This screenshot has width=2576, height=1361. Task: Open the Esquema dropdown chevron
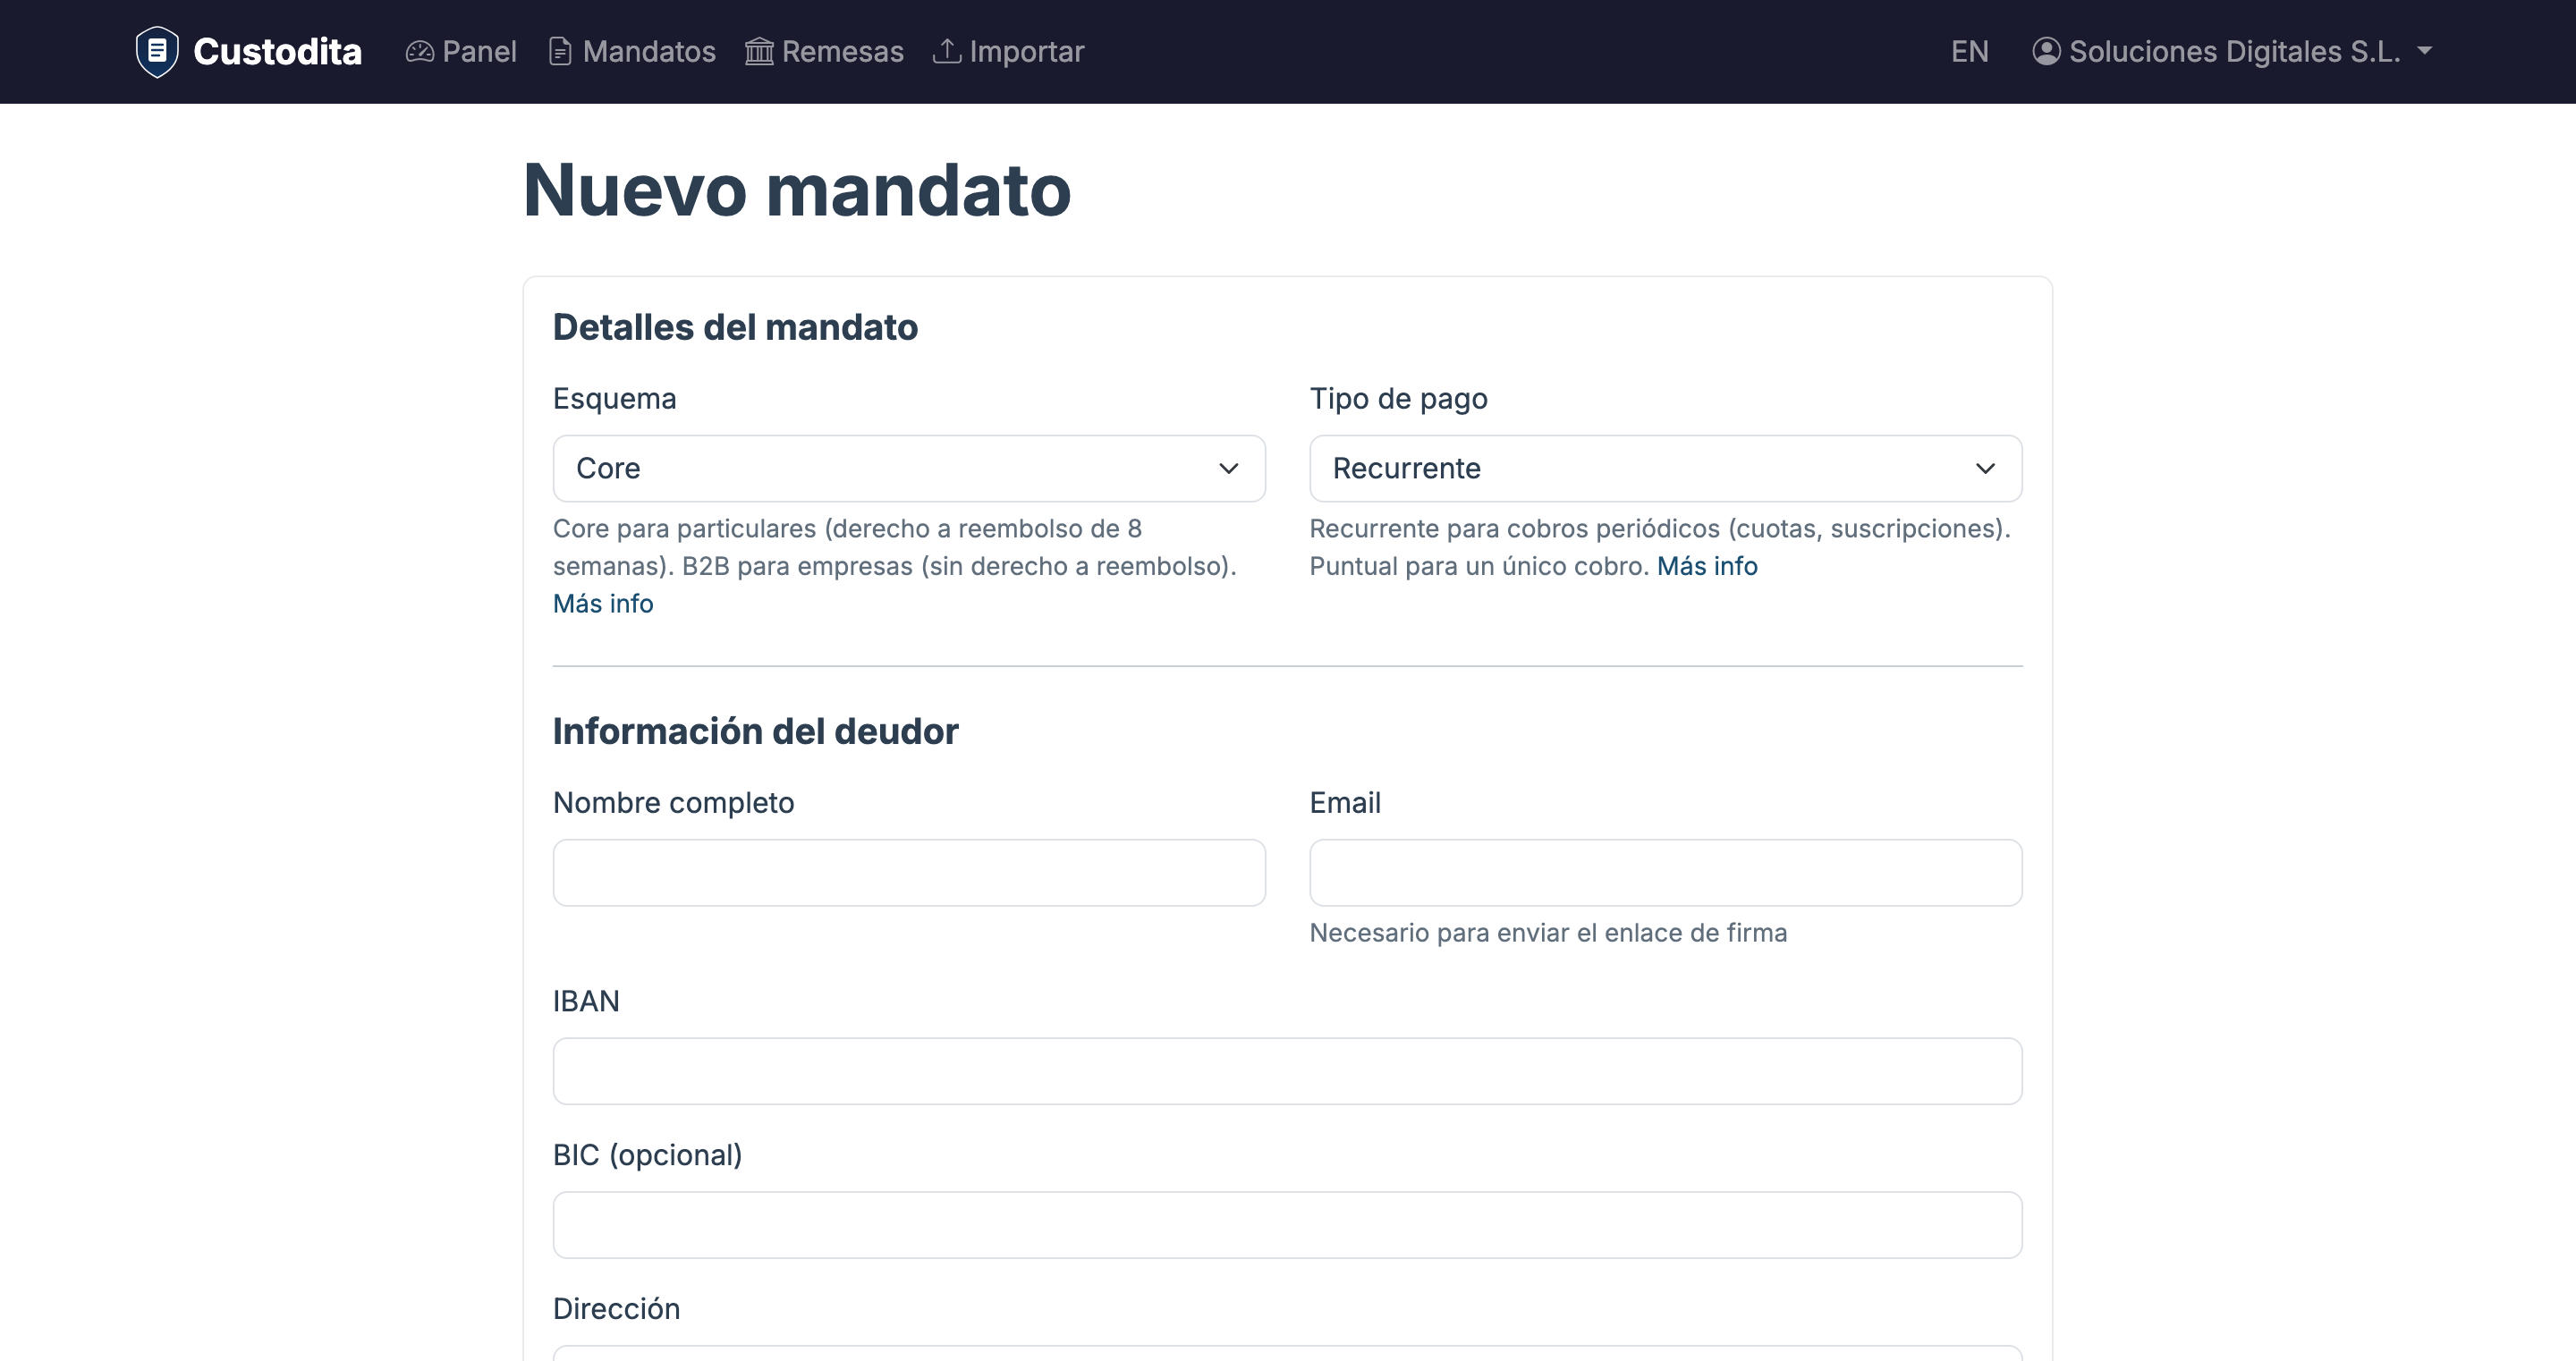(x=1229, y=468)
